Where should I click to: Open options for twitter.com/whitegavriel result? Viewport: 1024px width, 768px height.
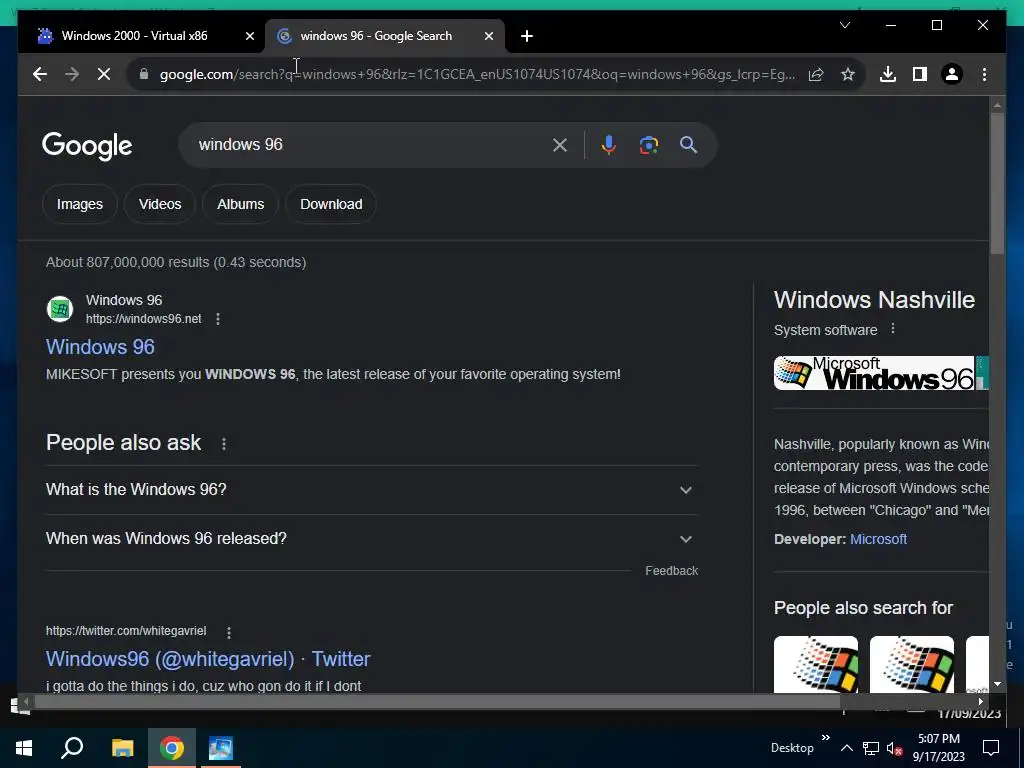(x=229, y=632)
